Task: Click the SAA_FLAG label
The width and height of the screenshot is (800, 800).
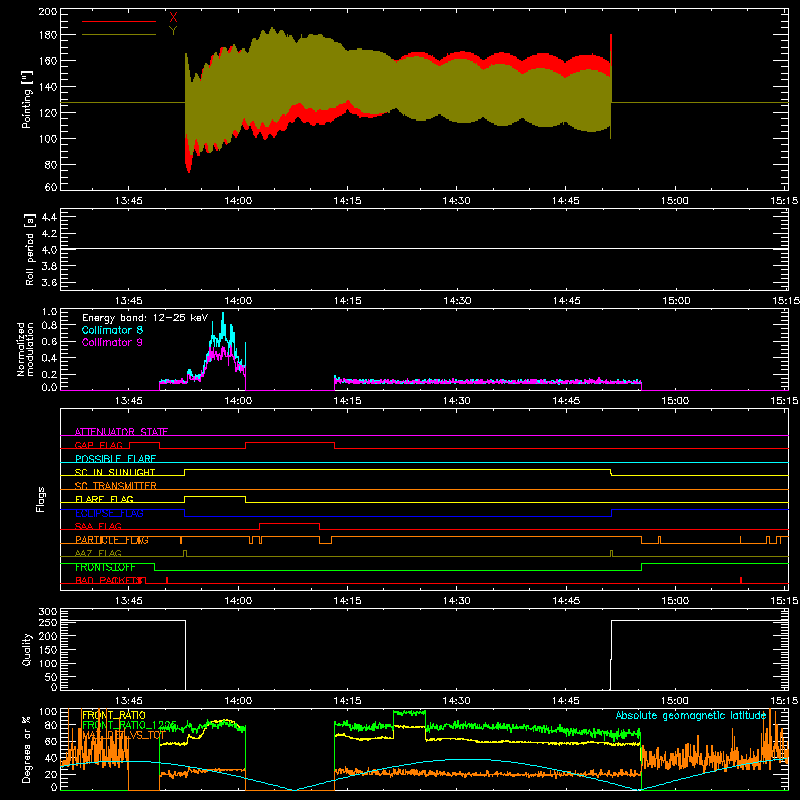Action: pyautogui.click(x=98, y=526)
